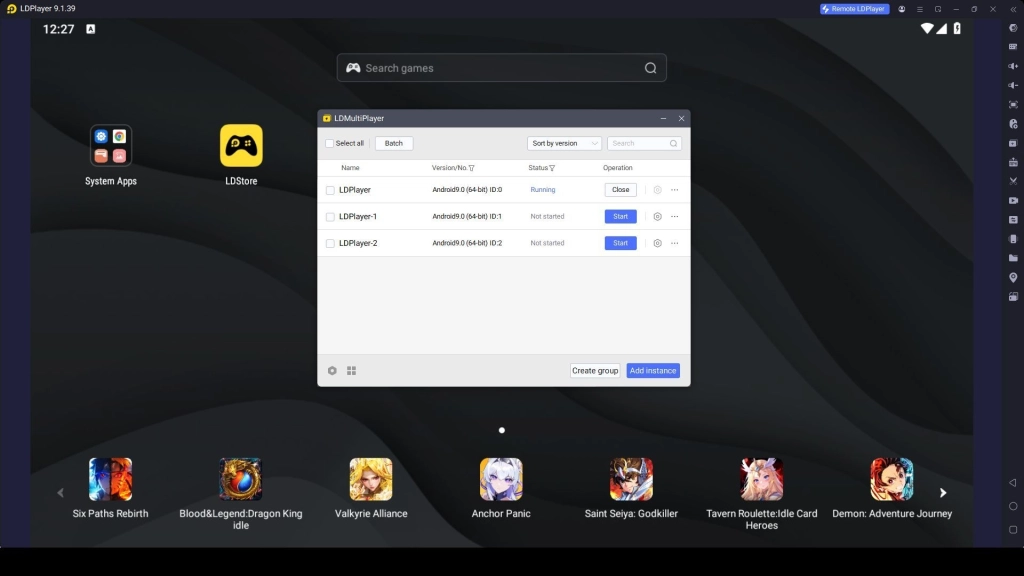Click the home screen page indicator dot

point(502,430)
